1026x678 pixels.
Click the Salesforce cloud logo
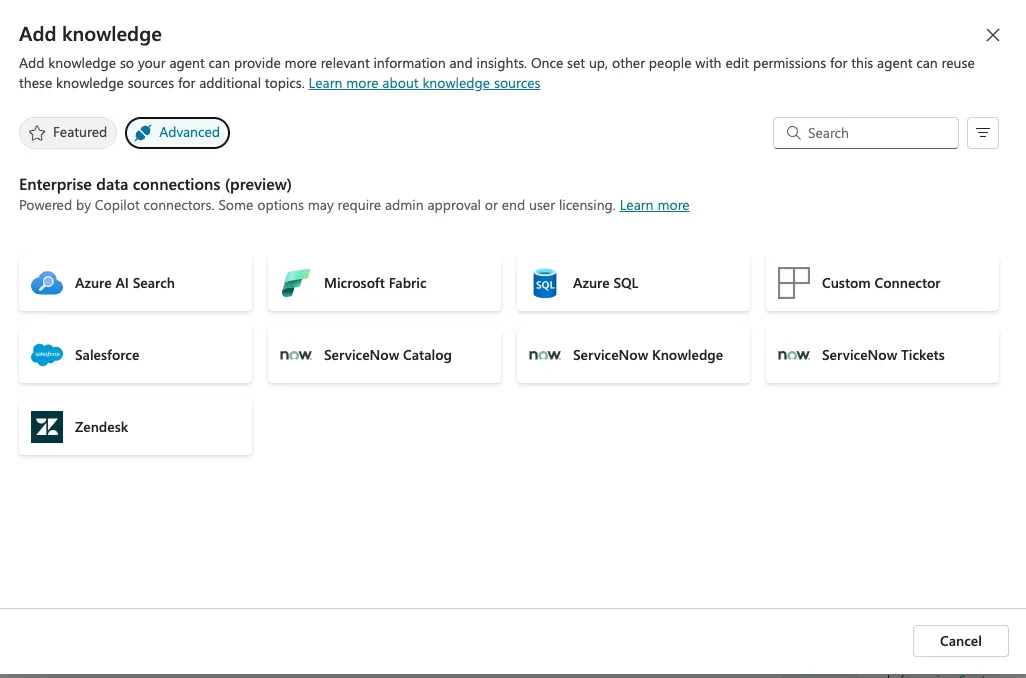click(x=47, y=355)
